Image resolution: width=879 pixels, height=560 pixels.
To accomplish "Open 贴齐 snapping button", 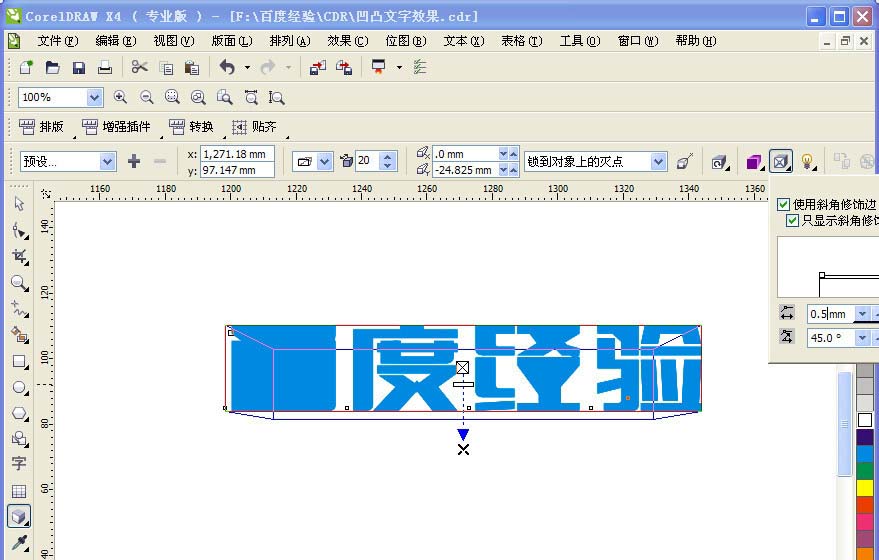I will (255, 127).
